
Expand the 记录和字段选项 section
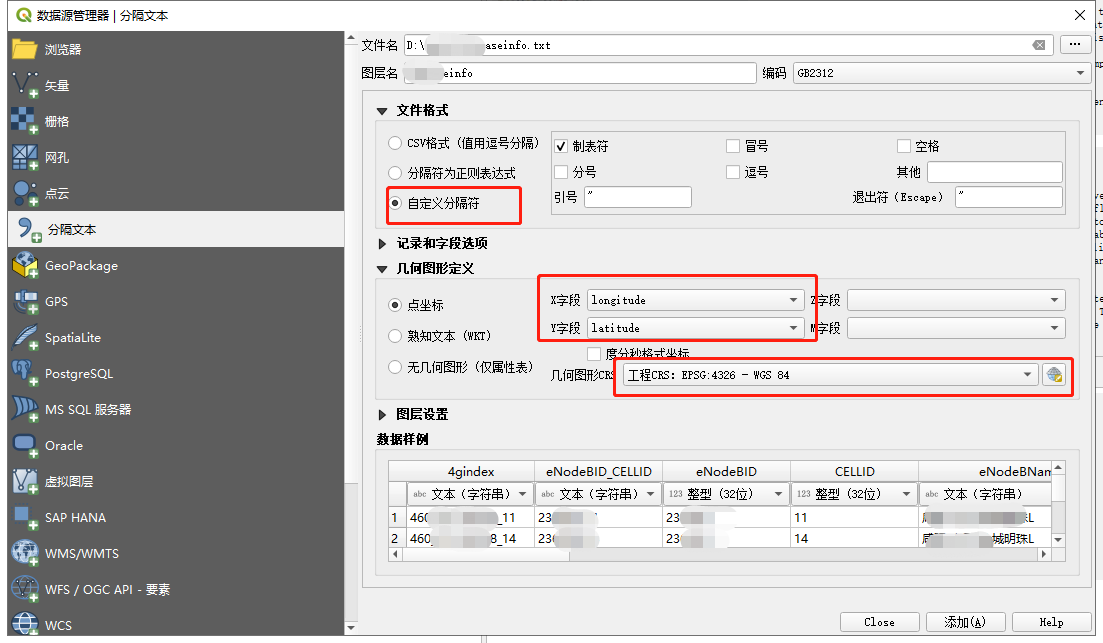(x=382, y=243)
